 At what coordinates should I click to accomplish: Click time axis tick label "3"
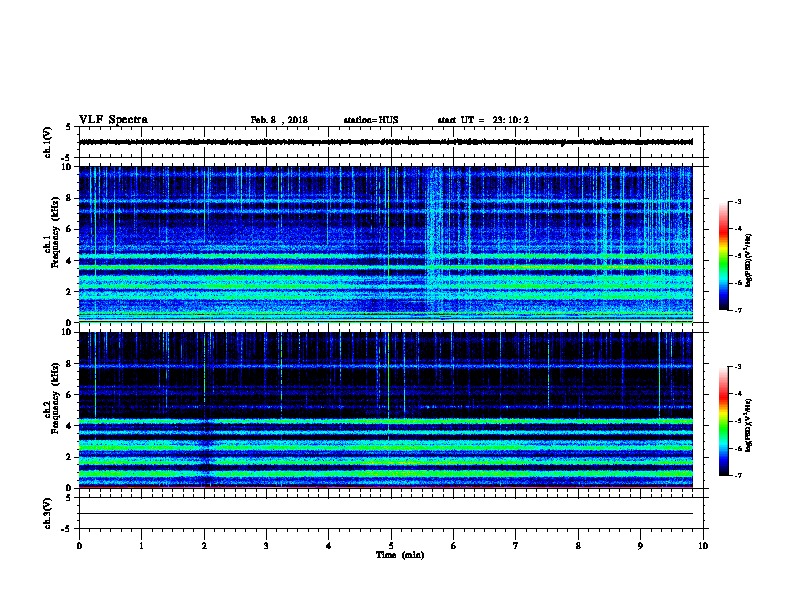pos(266,546)
